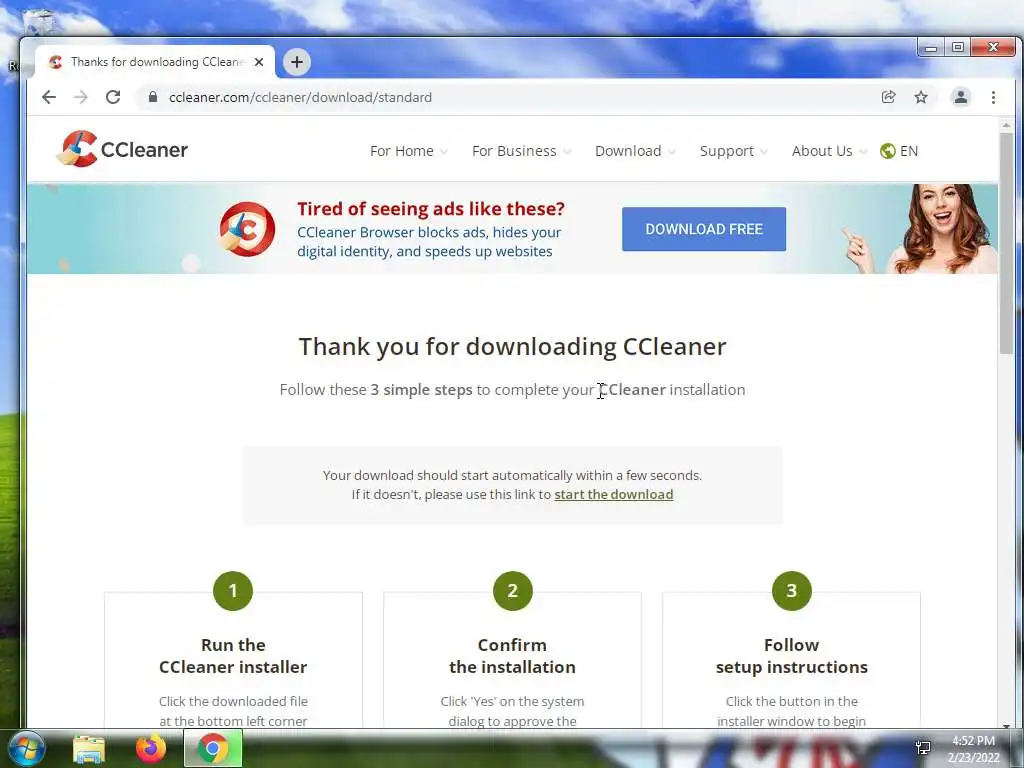Click Thank you for downloading CCleaner heading
Viewport: 1024px width, 768px height.
tap(513, 346)
